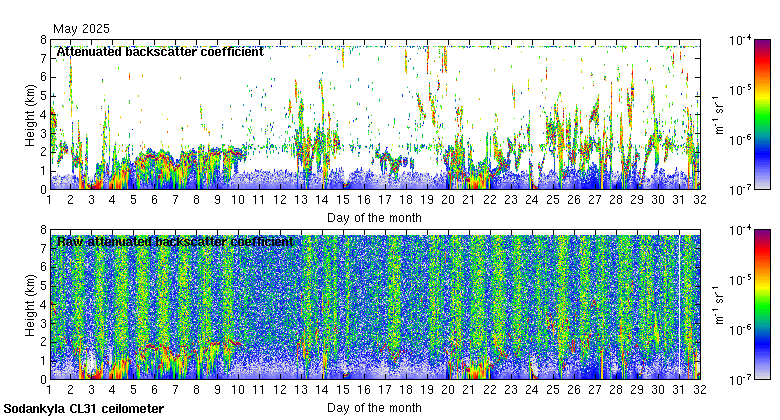Click the 'May 2025' title text
780x420 pixels.
click(81, 29)
